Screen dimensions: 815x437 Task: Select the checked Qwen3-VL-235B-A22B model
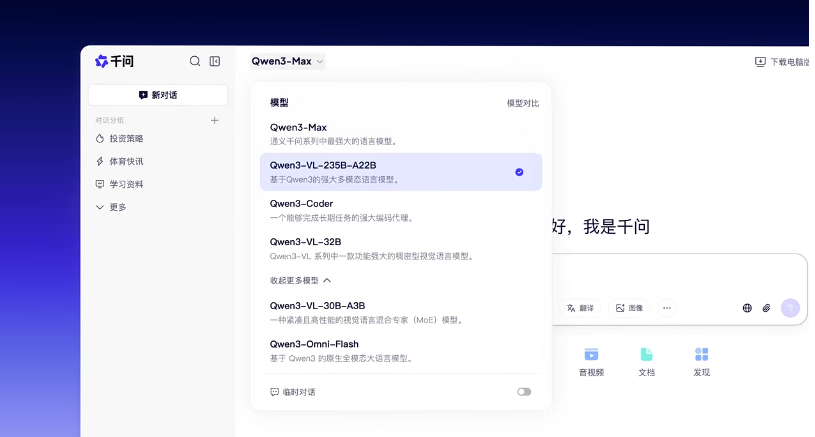400,172
